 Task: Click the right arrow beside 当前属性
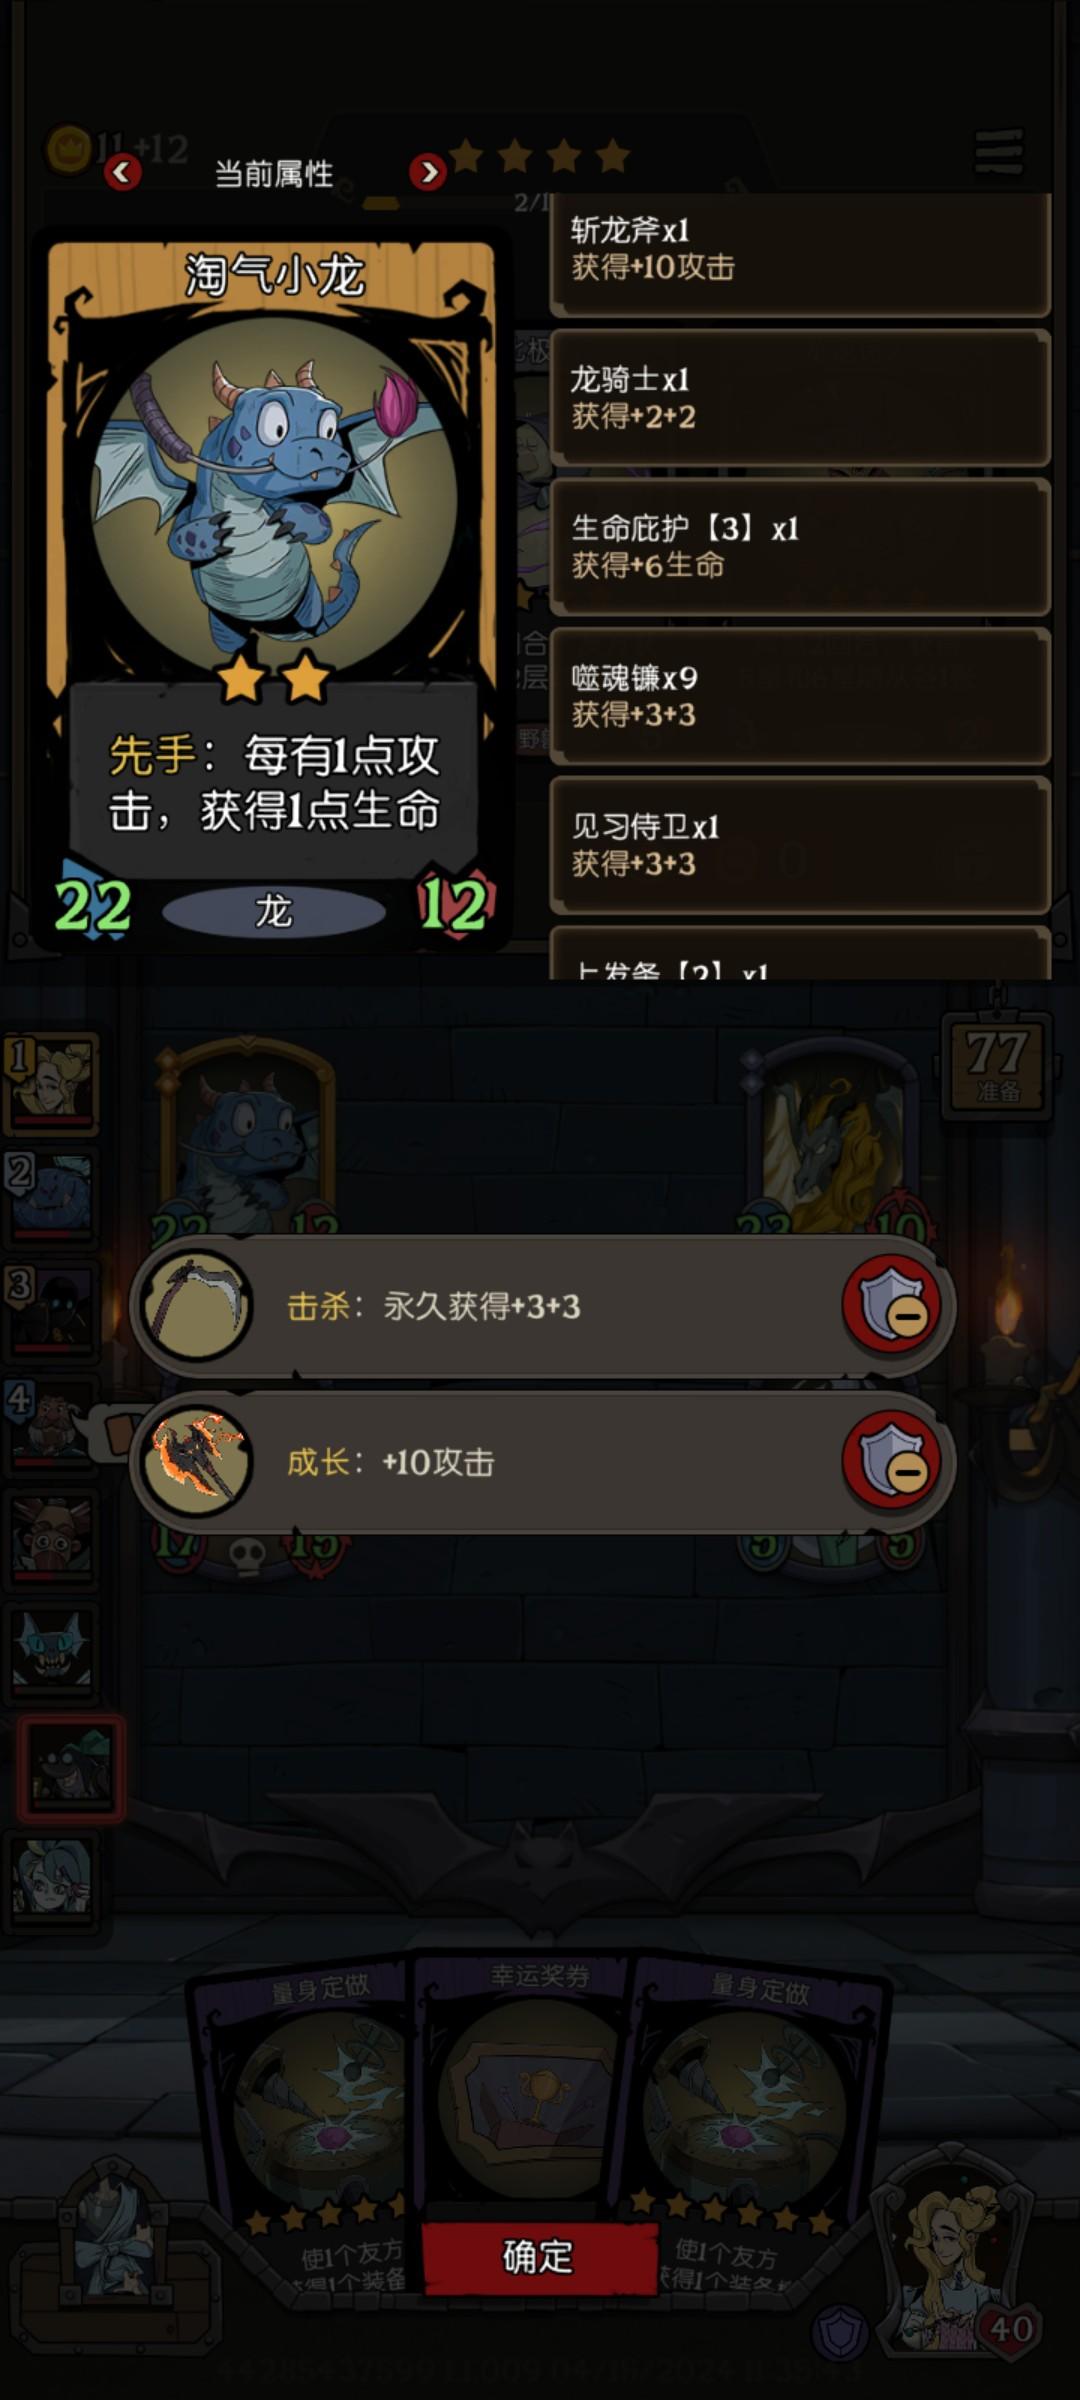(x=428, y=172)
